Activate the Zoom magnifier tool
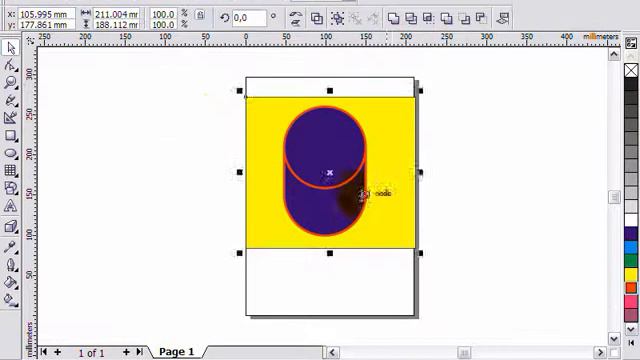Image resolution: width=640 pixels, height=360 pixels. [10, 82]
